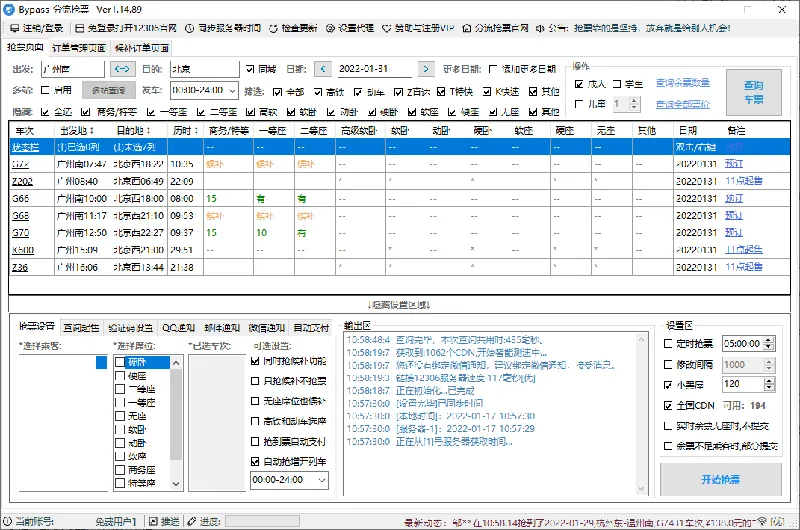The height and width of the screenshot is (530, 800).
Task: Toggle 定时抢票 in settings area
Action: coord(668,343)
